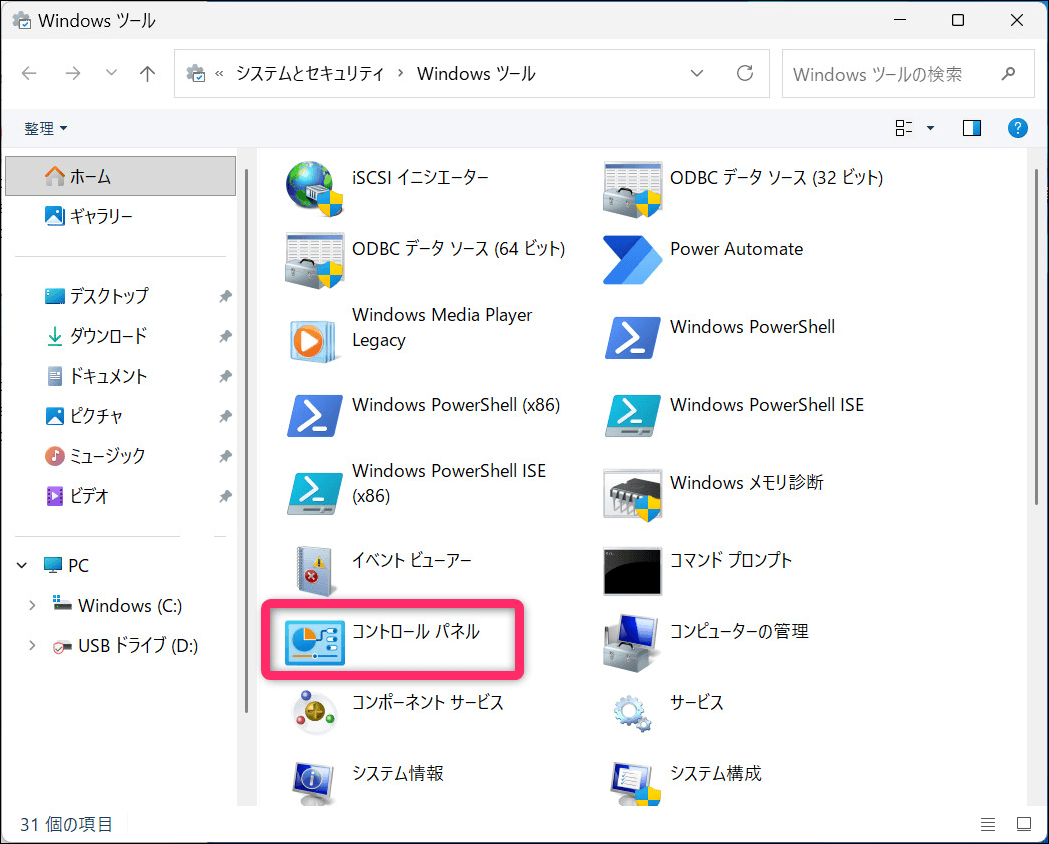Collapse the PC tree node
Viewport: 1049px width, 844px height.
(23, 565)
